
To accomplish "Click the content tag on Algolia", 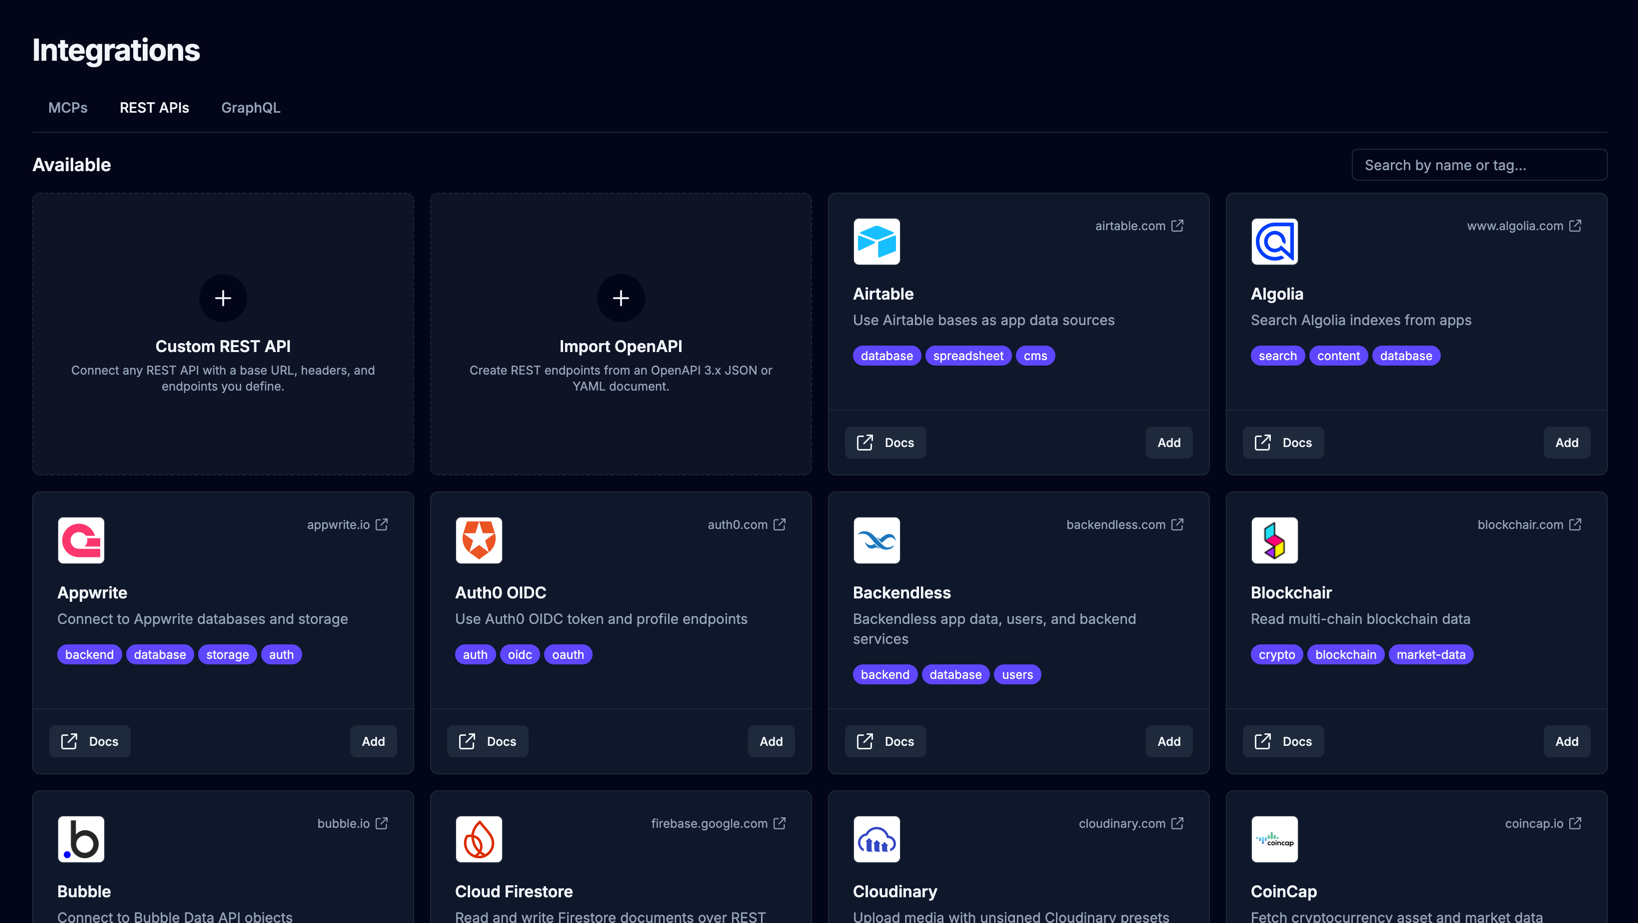I will click(1338, 356).
